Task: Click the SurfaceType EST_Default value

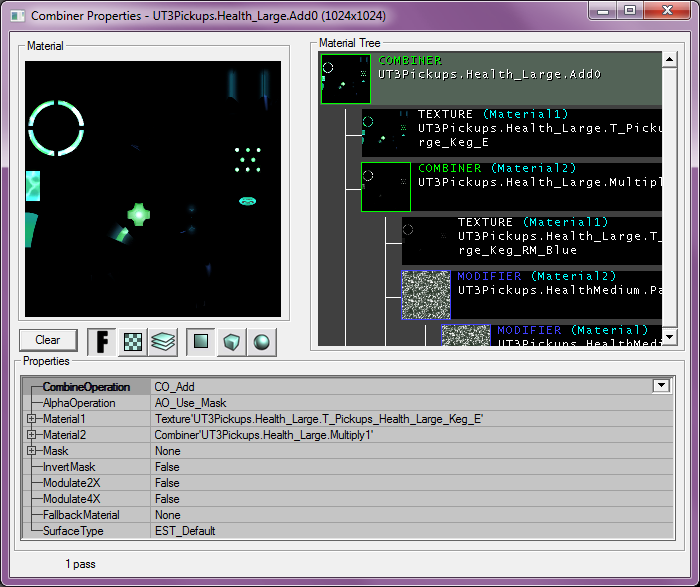Action: (x=185, y=531)
